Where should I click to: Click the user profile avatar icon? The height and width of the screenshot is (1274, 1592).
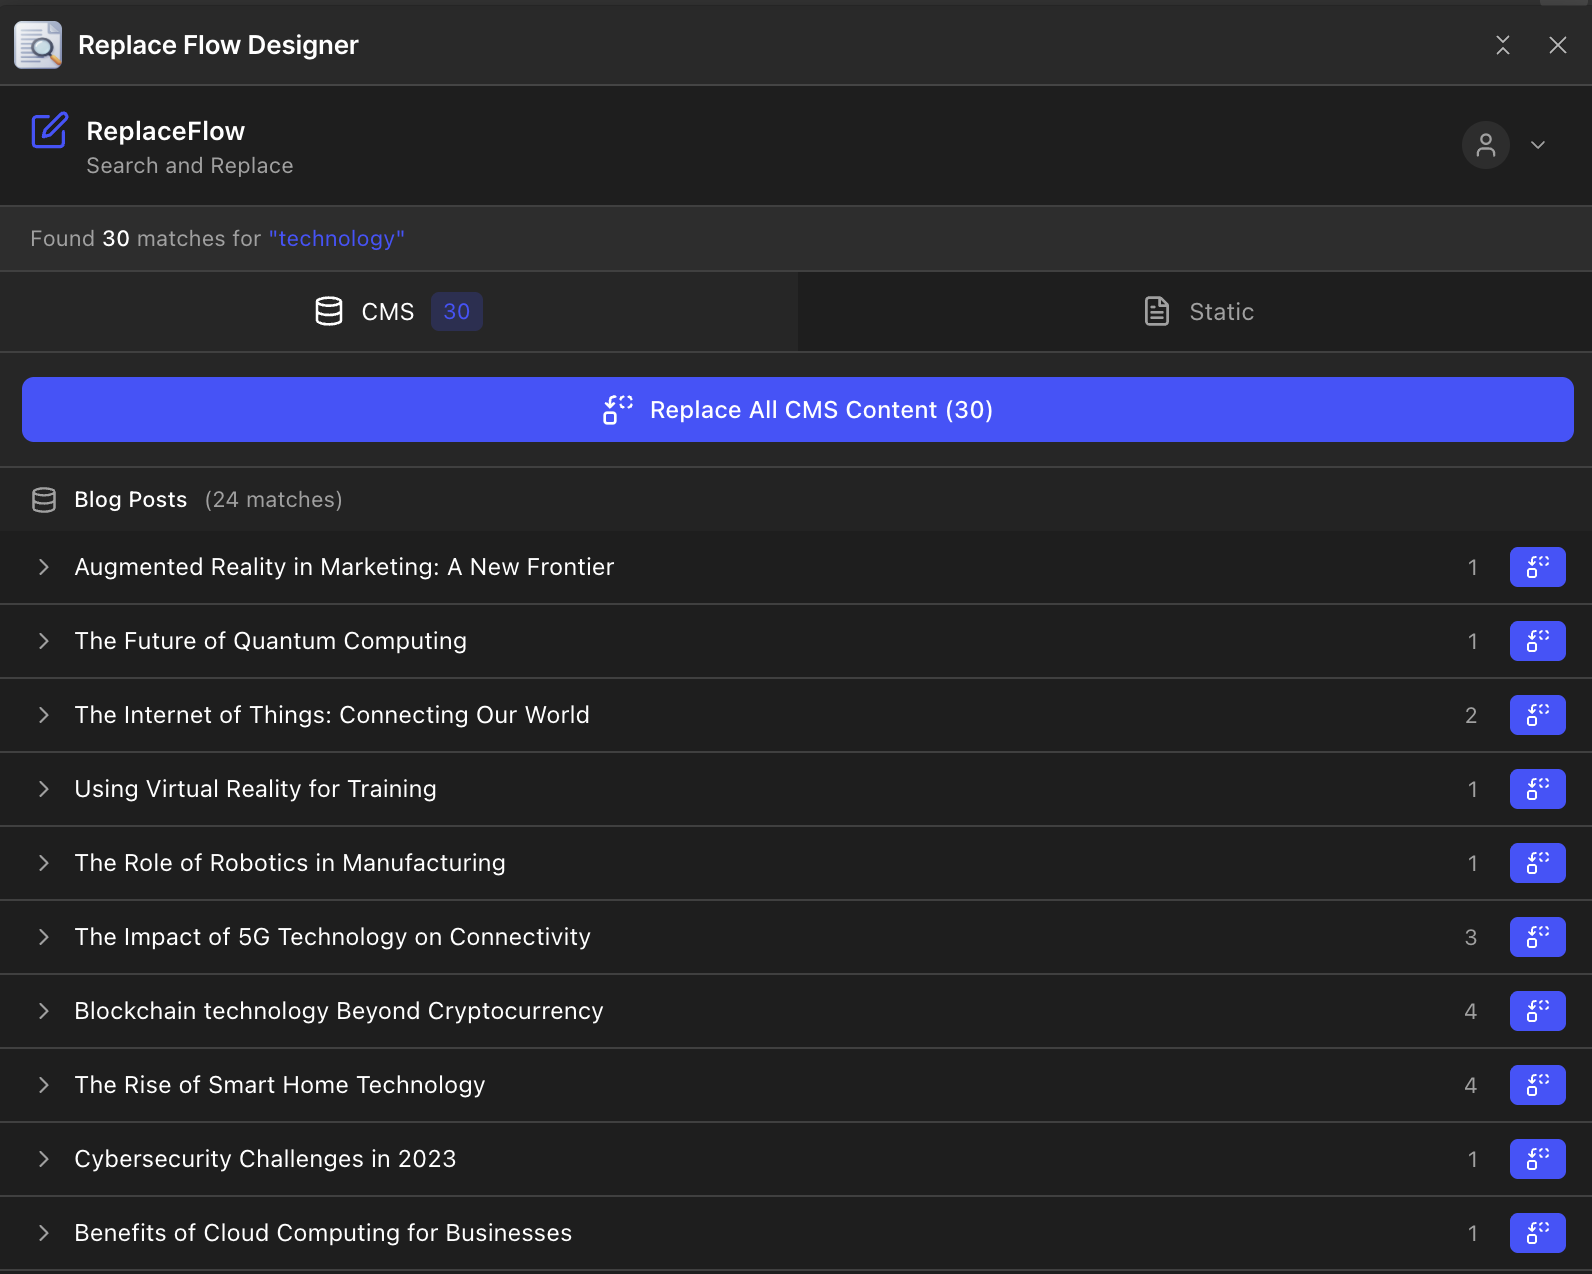pos(1485,145)
